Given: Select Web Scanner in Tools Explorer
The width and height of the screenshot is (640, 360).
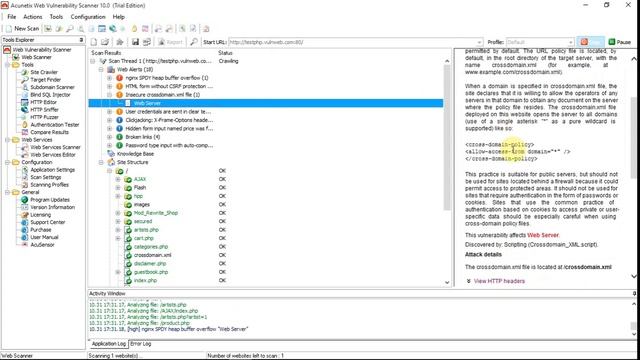Looking at the screenshot, I should click(x=36, y=57).
